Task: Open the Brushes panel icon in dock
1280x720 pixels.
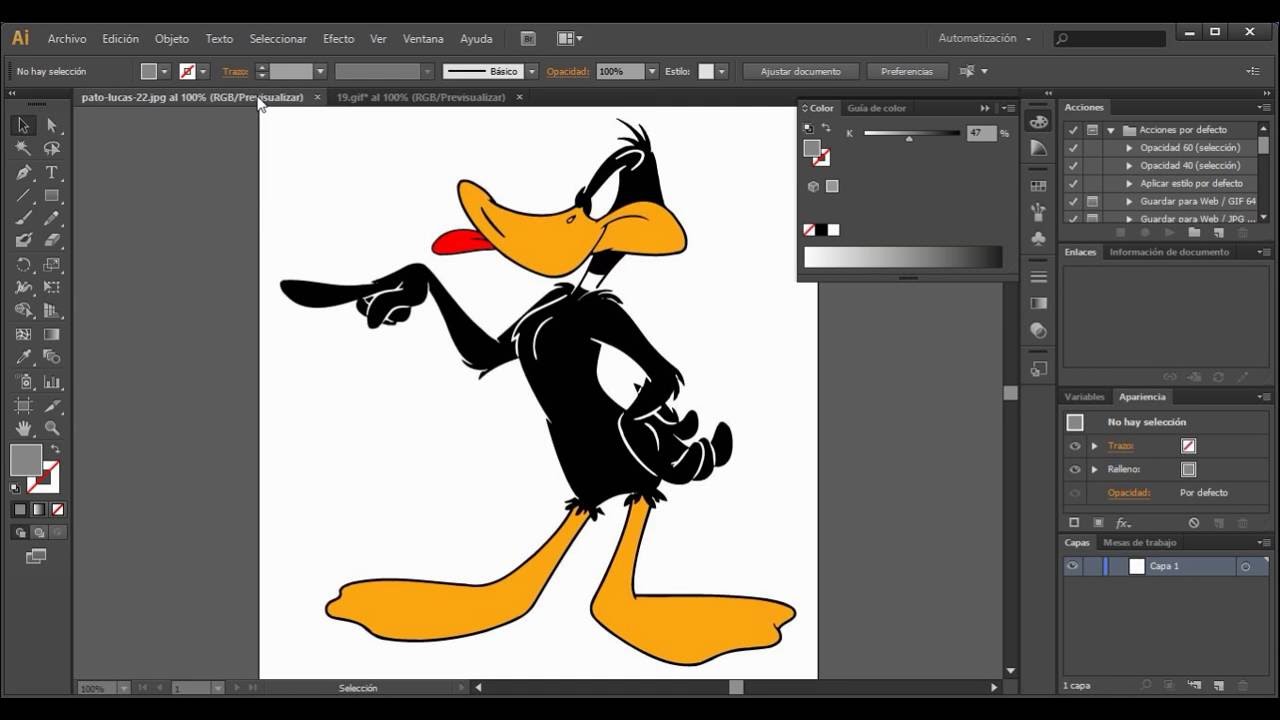Action: click(x=1039, y=212)
